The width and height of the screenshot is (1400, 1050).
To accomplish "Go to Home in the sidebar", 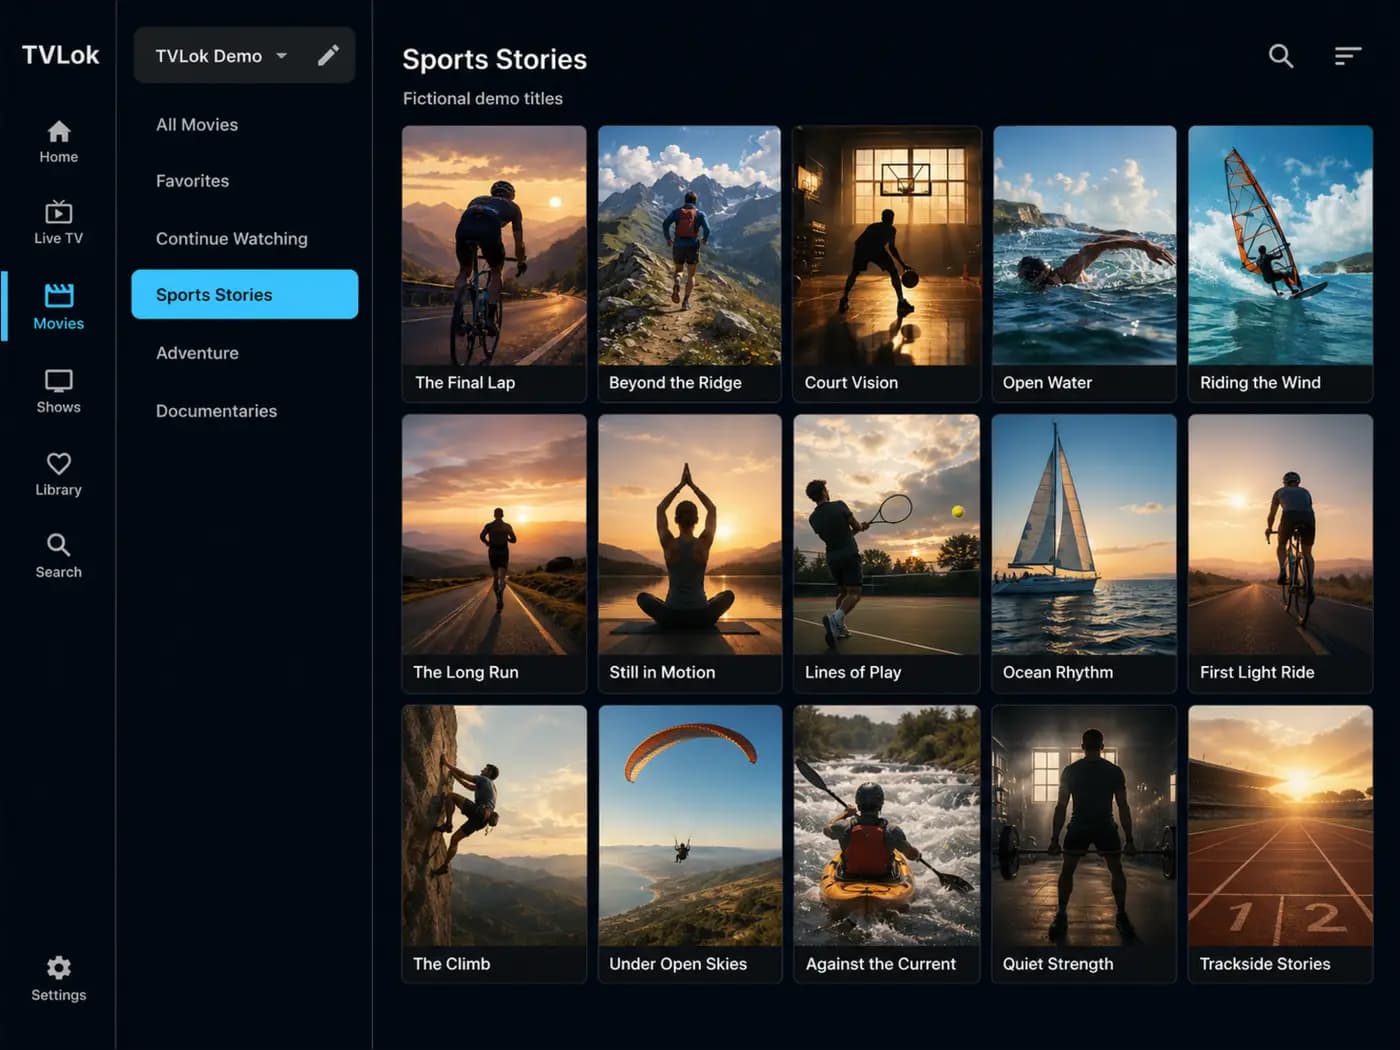I will coord(58,141).
